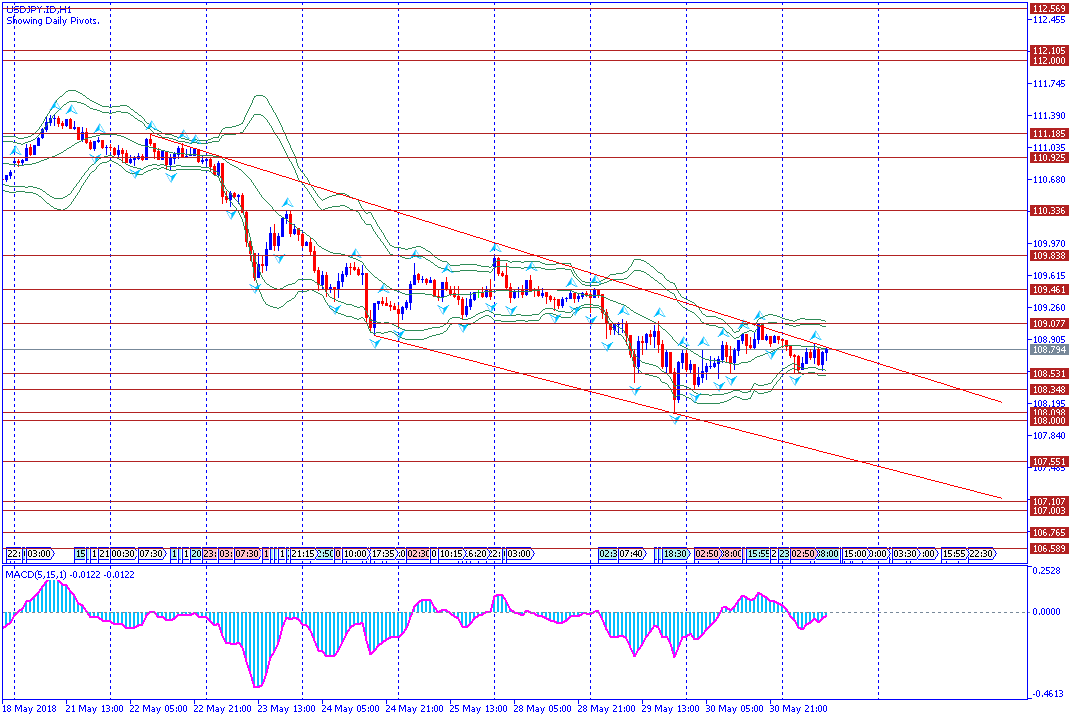Click the 15:00 event marker flag
This screenshot has width=1080, height=720.
pos(854,553)
